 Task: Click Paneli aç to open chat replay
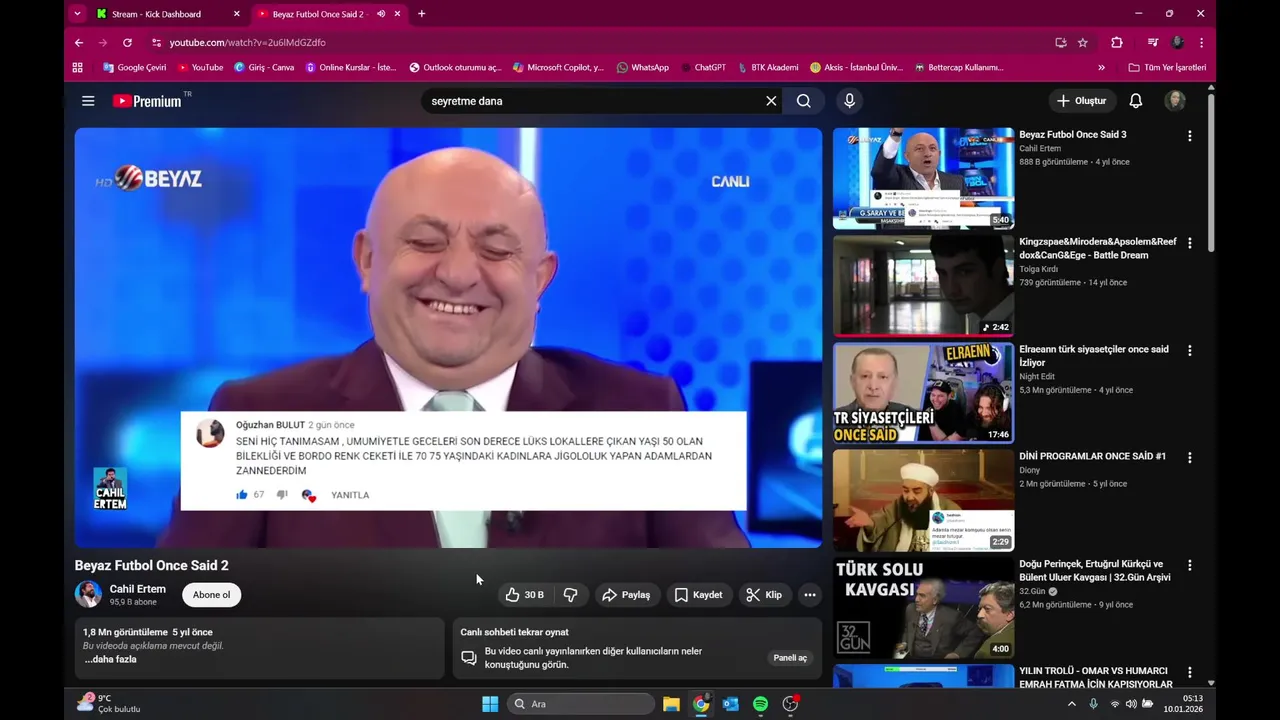coord(790,658)
